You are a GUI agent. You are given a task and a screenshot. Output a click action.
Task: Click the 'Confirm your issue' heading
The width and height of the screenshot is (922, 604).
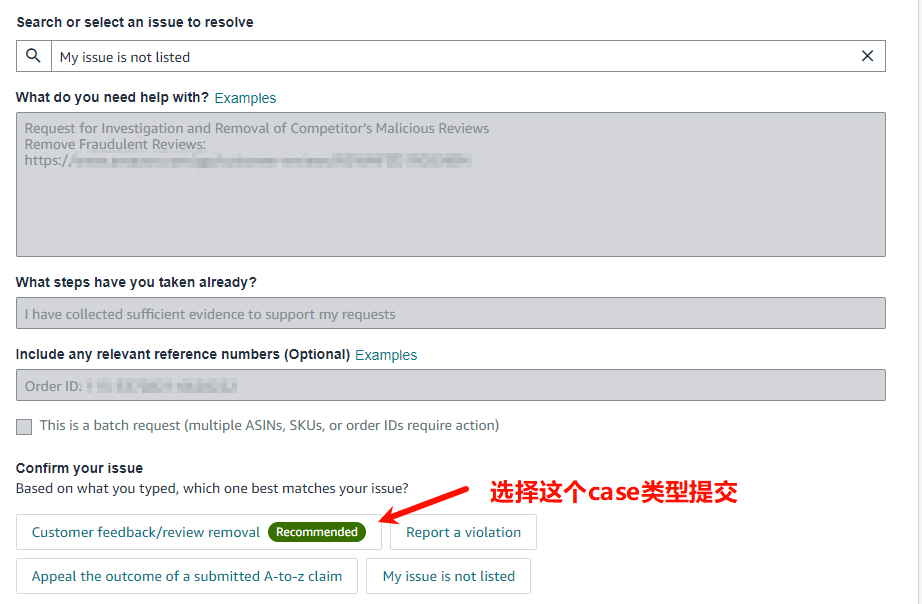coord(79,468)
